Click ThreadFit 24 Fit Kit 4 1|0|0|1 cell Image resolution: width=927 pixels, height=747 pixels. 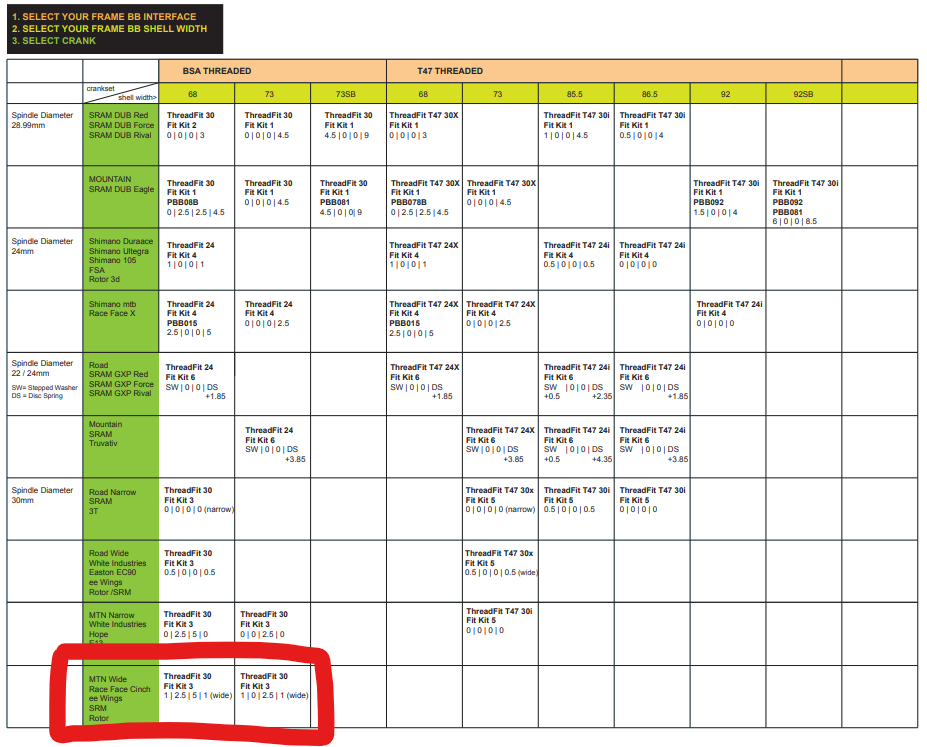click(197, 259)
